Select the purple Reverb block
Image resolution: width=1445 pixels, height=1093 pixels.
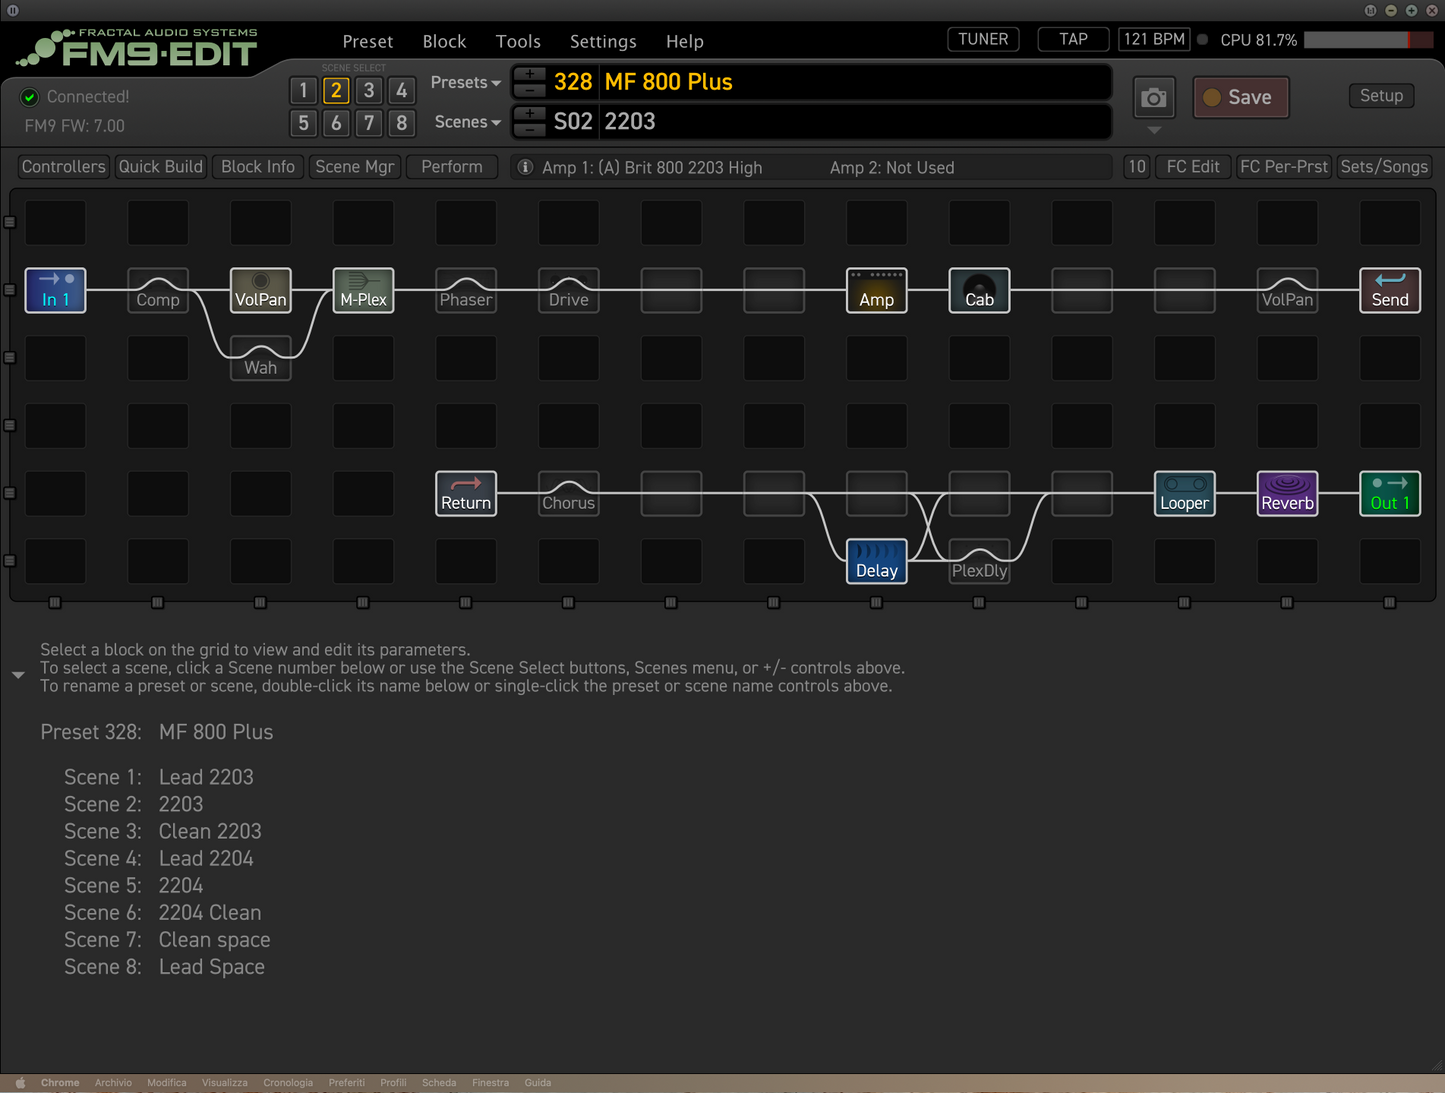click(x=1286, y=493)
